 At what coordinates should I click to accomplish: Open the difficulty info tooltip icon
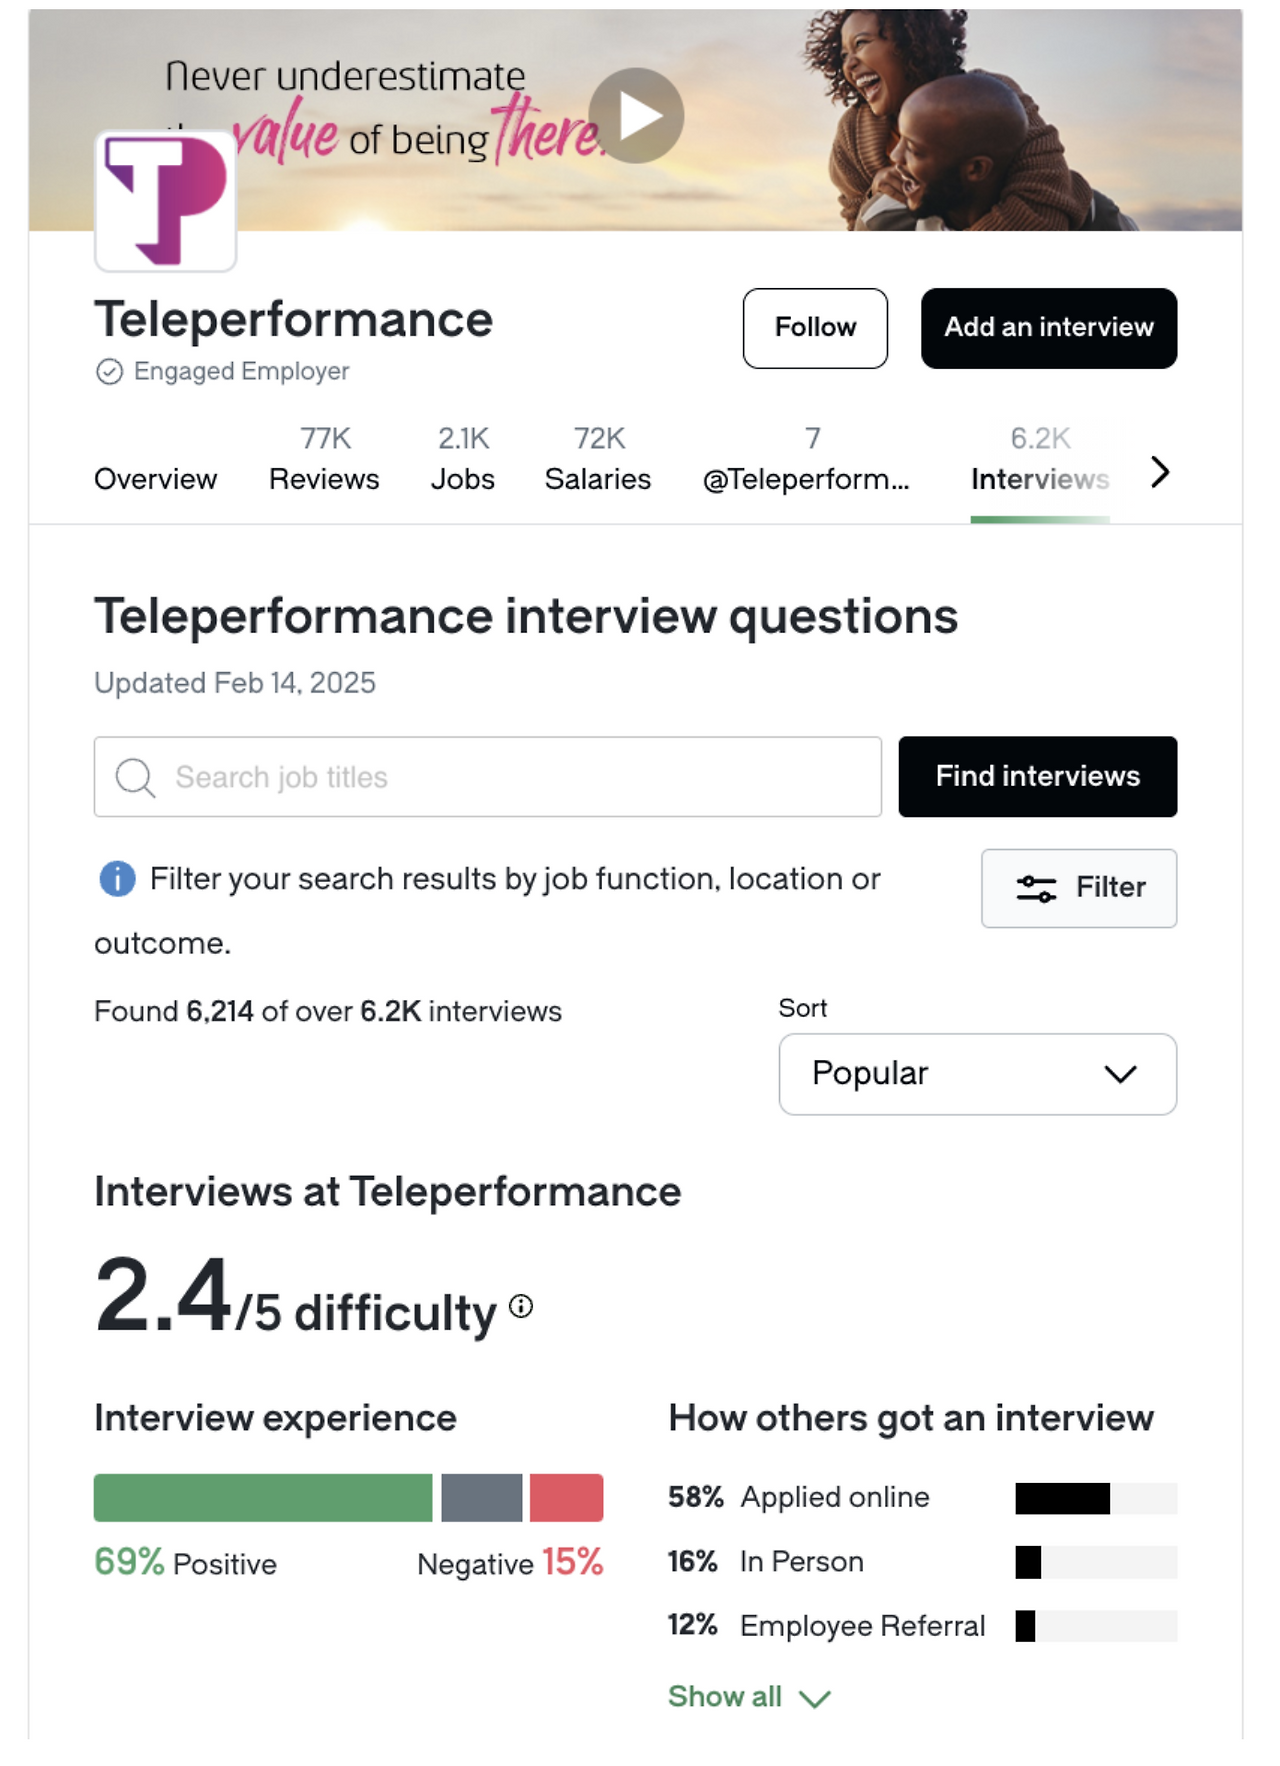coord(521,1306)
